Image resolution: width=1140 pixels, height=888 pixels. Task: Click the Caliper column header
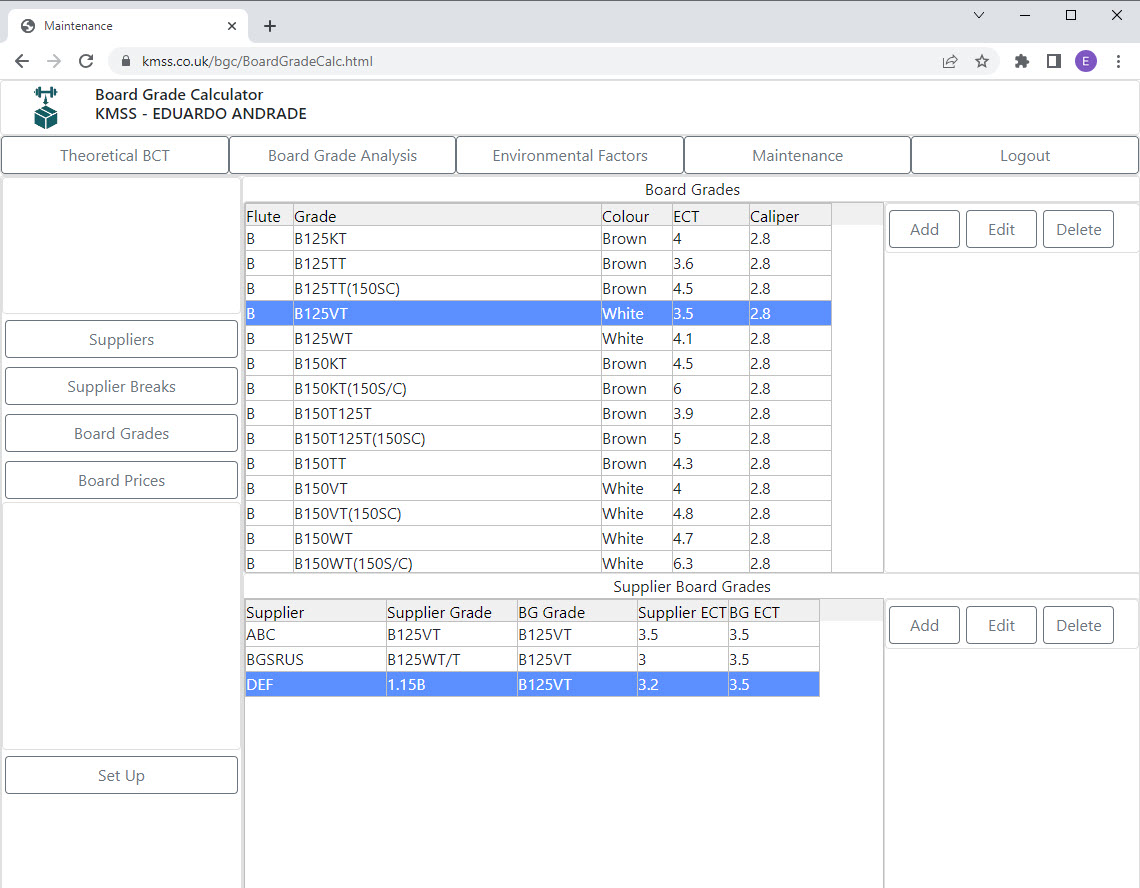(790, 216)
